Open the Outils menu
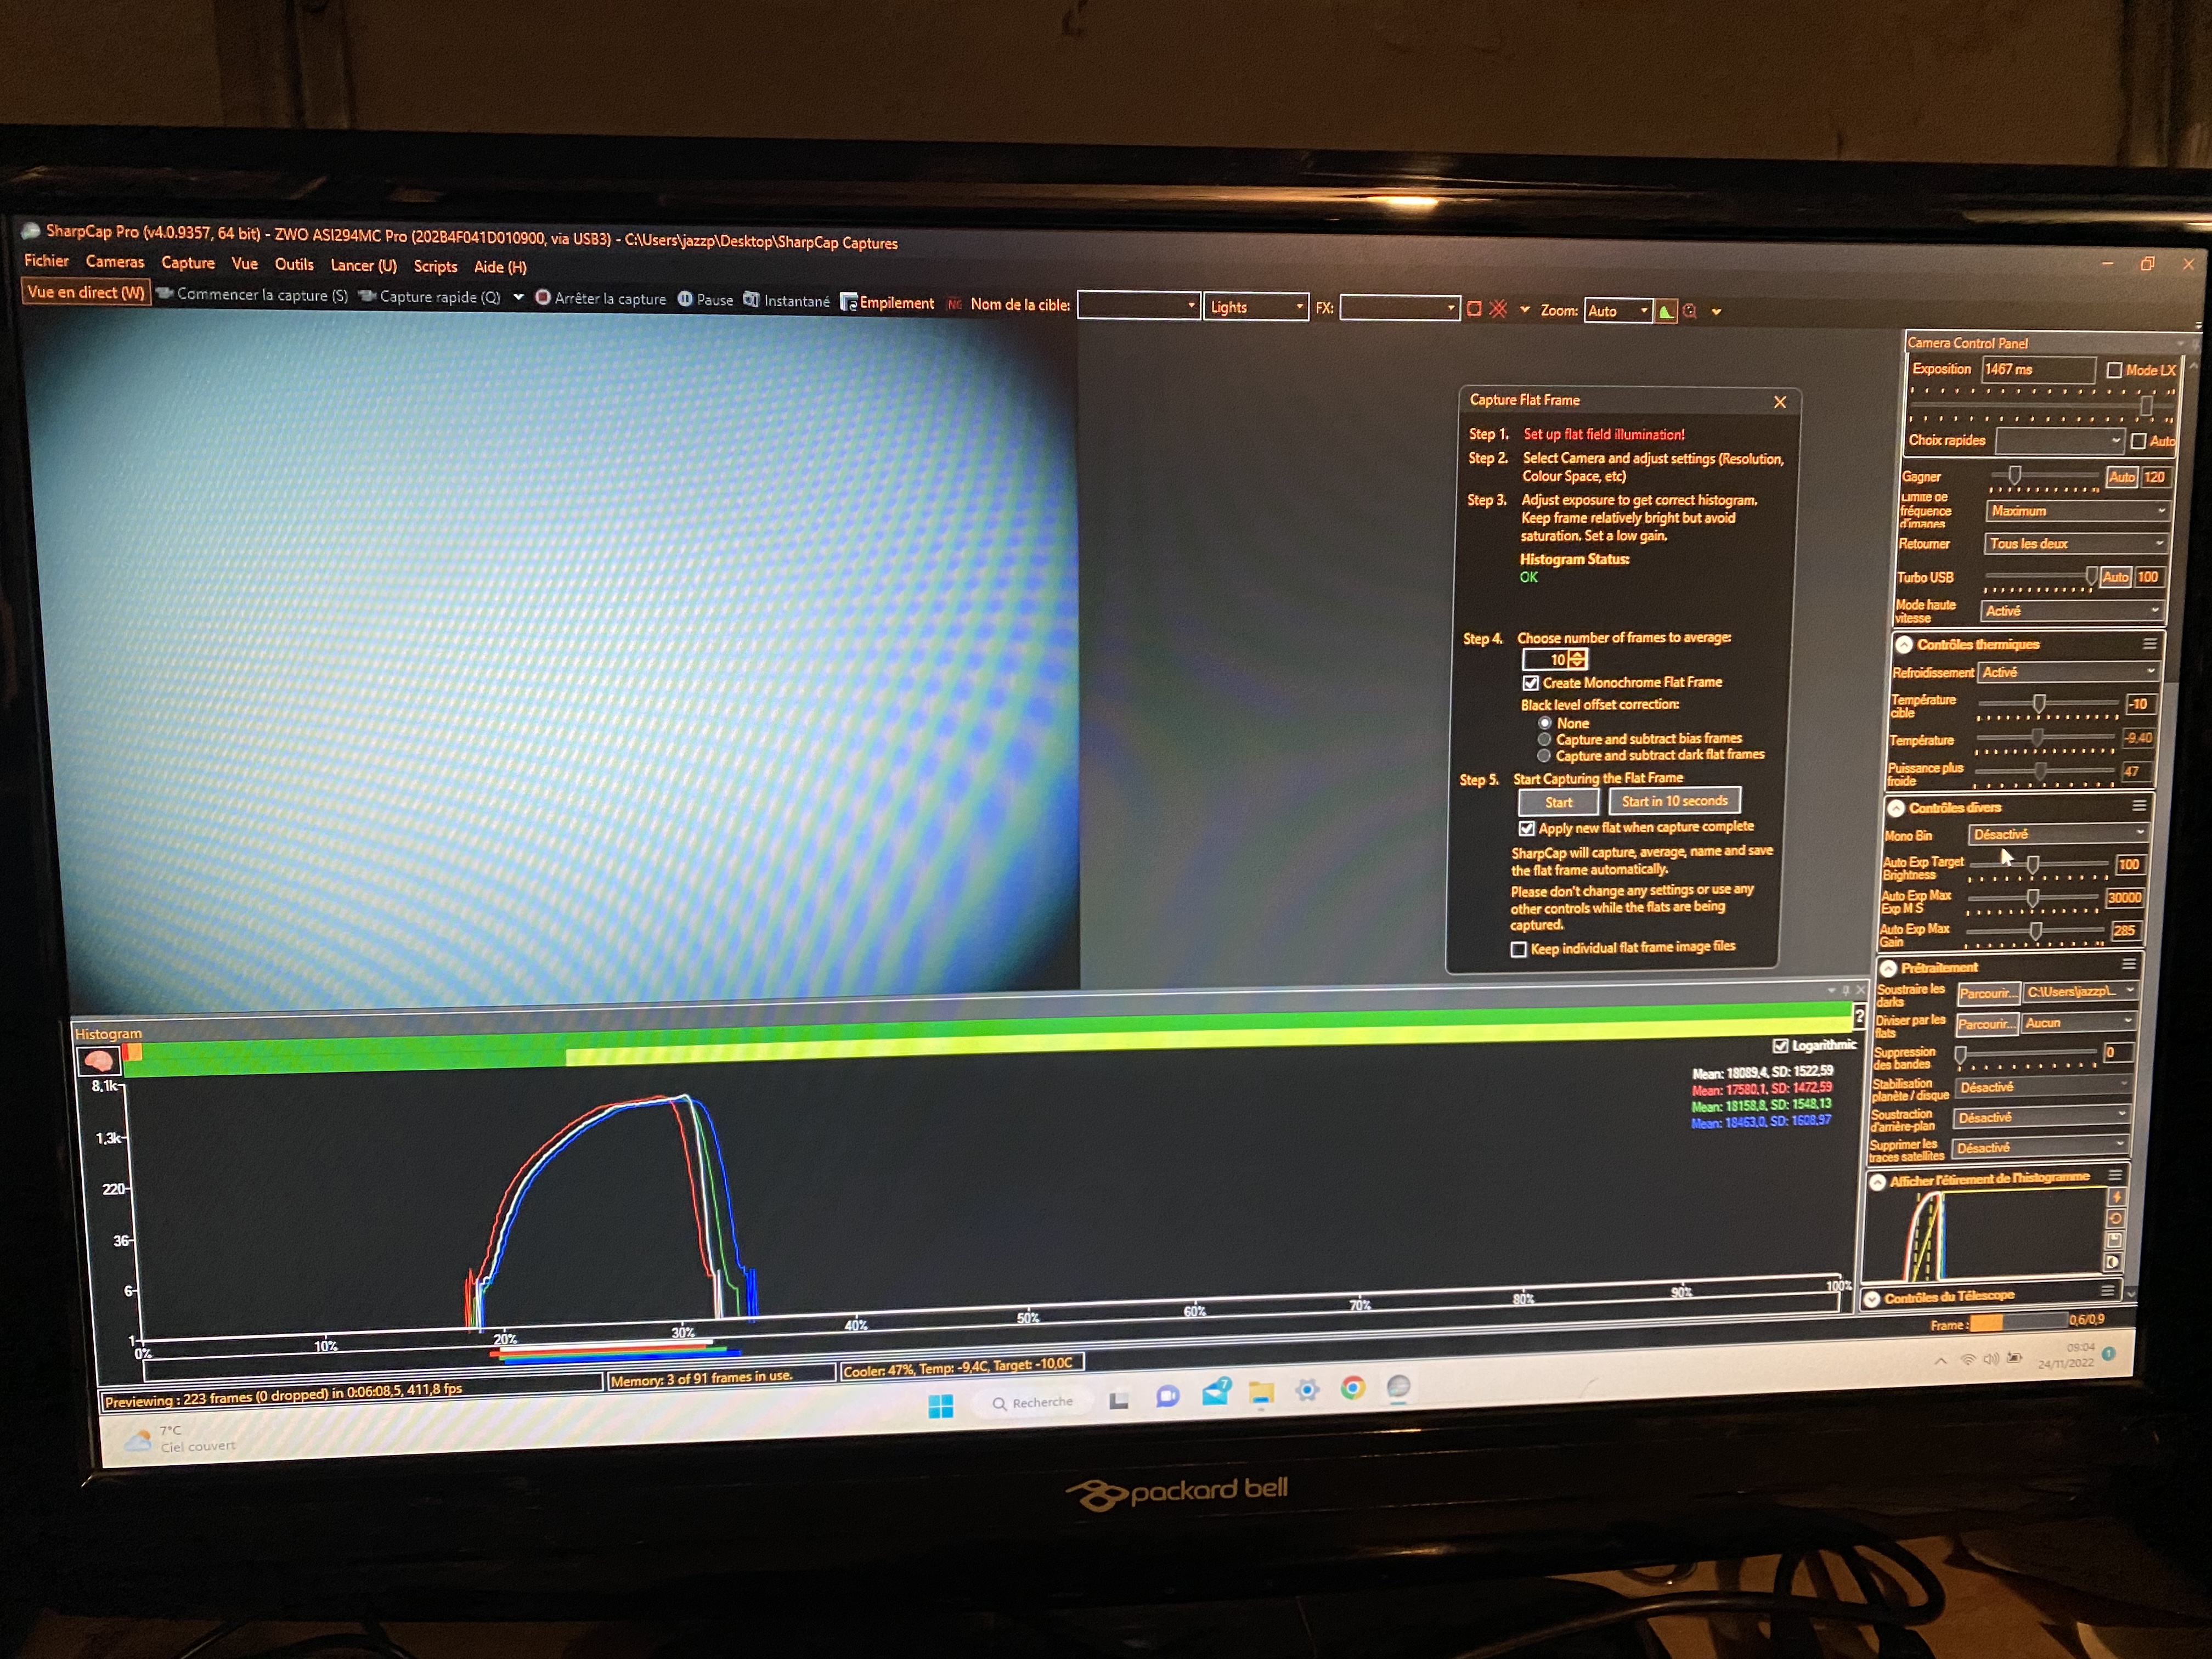The image size is (2212, 1659). tap(294, 265)
